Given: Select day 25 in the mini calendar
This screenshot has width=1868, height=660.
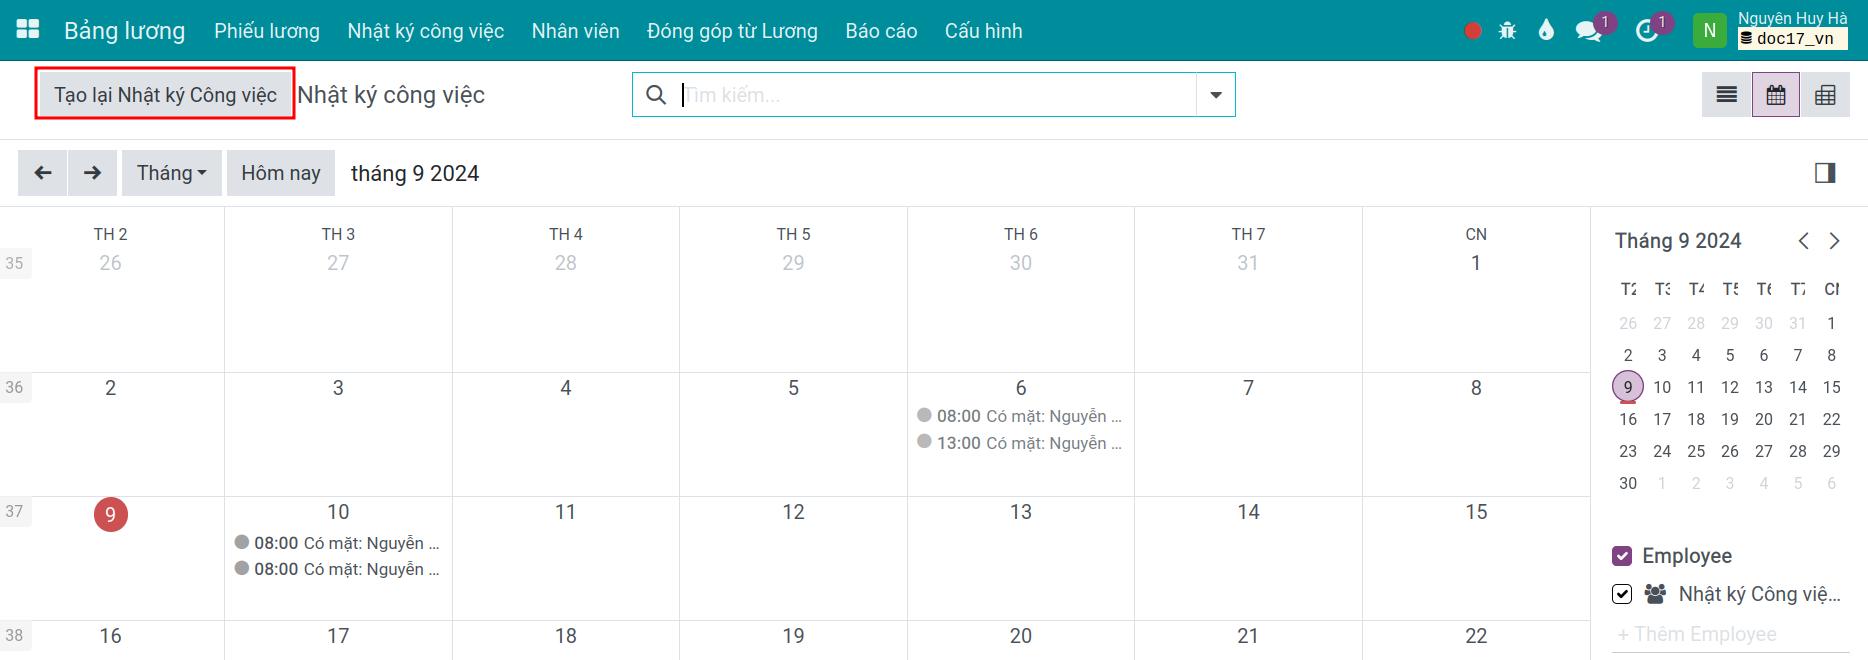Looking at the screenshot, I should [1696, 451].
